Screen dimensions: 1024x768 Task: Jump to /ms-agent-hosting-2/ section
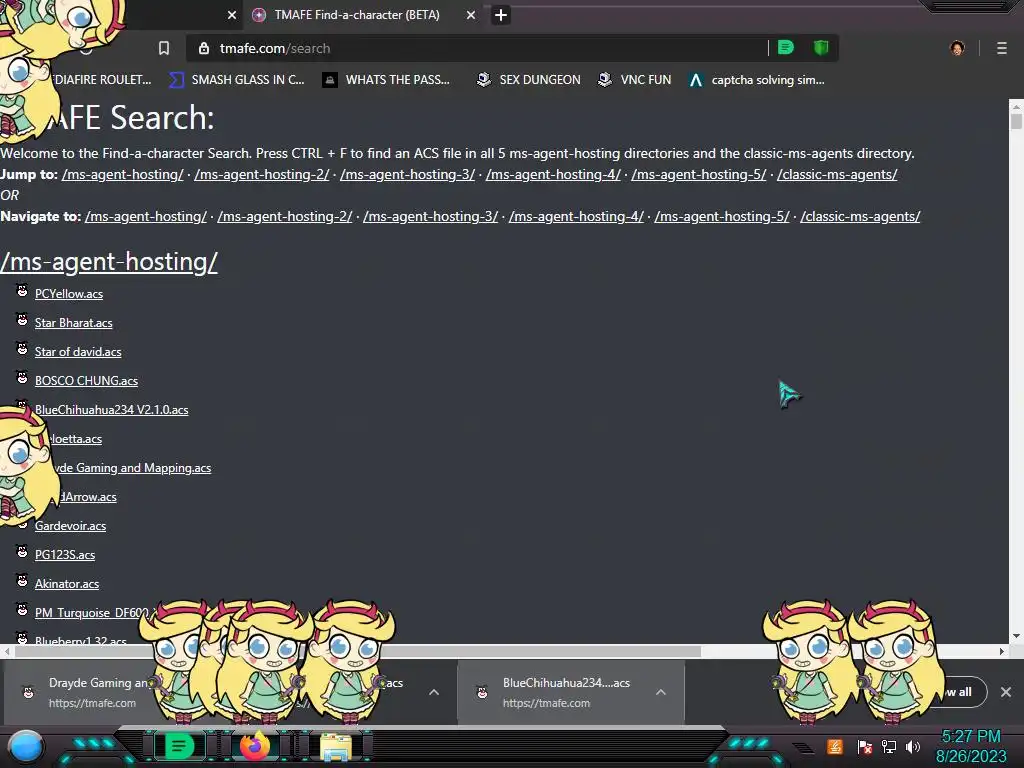(x=262, y=174)
